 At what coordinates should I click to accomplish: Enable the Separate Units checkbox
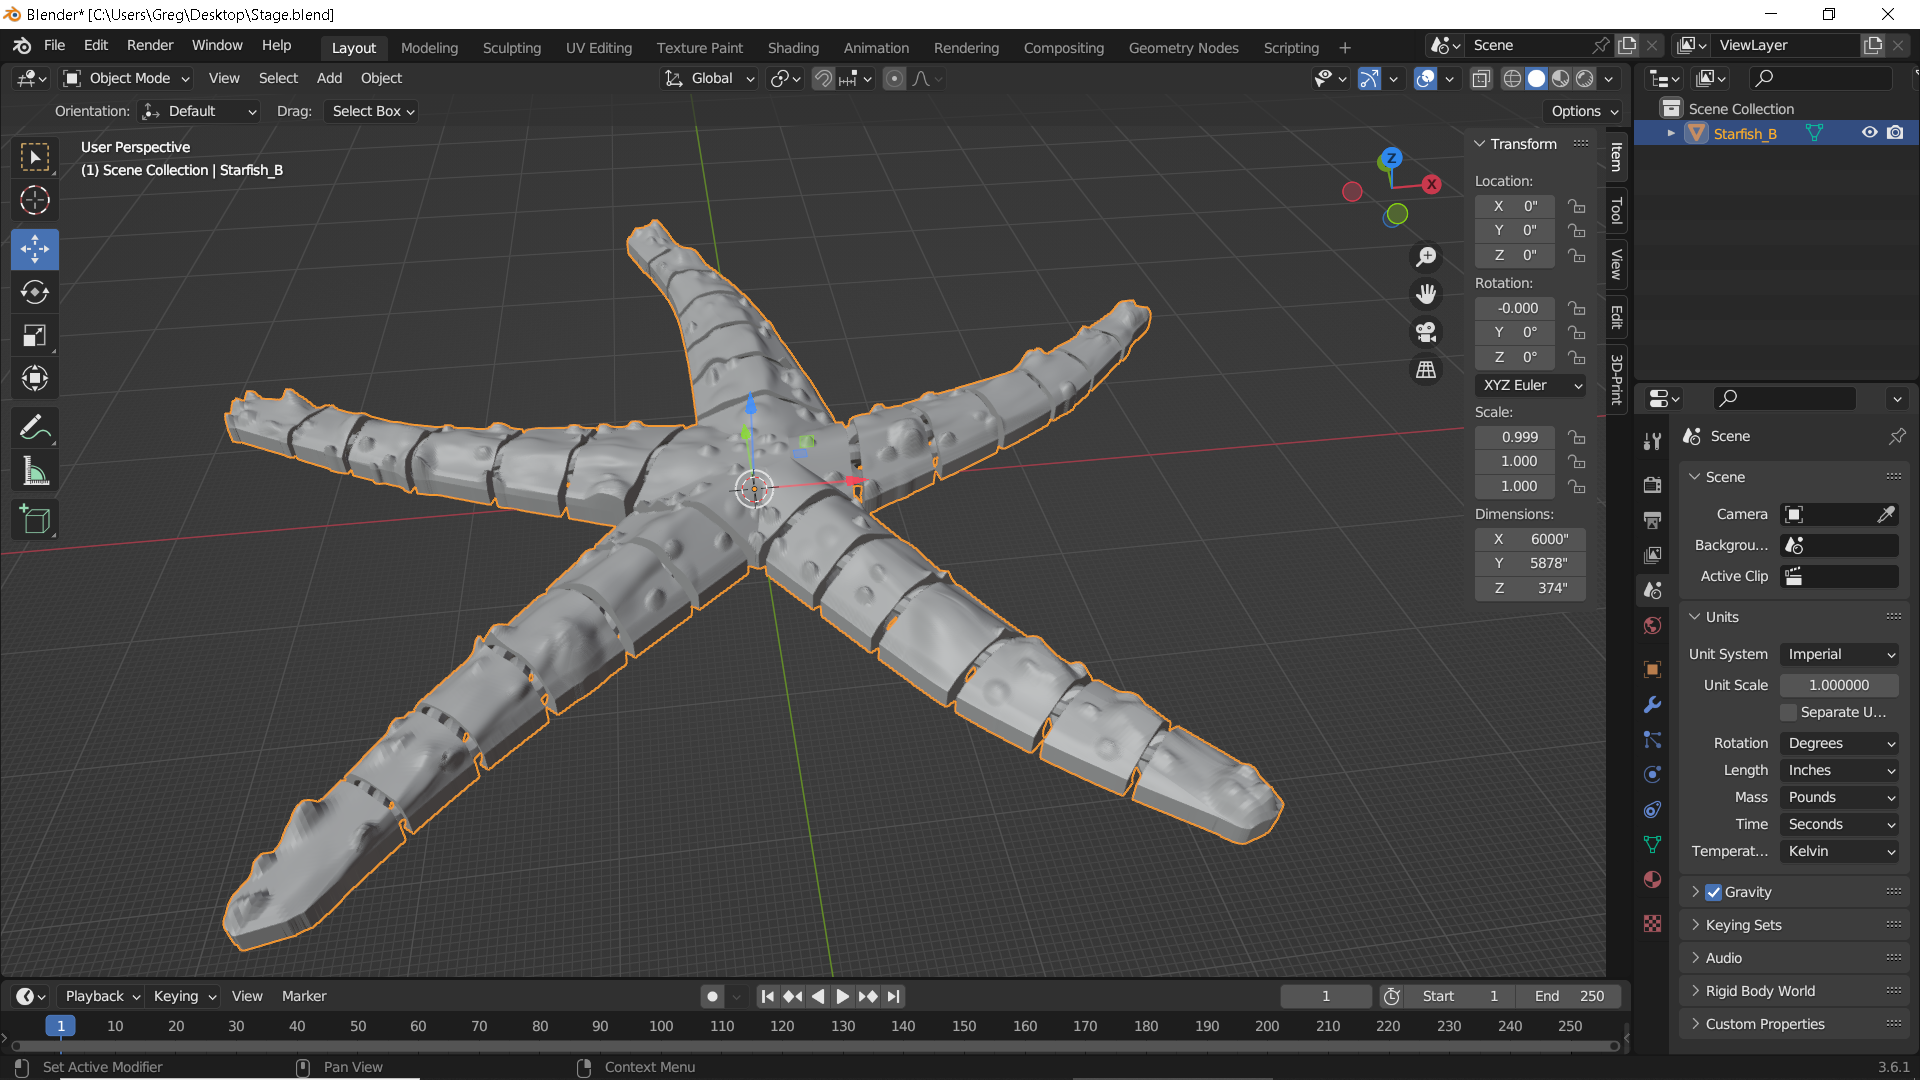1789,713
